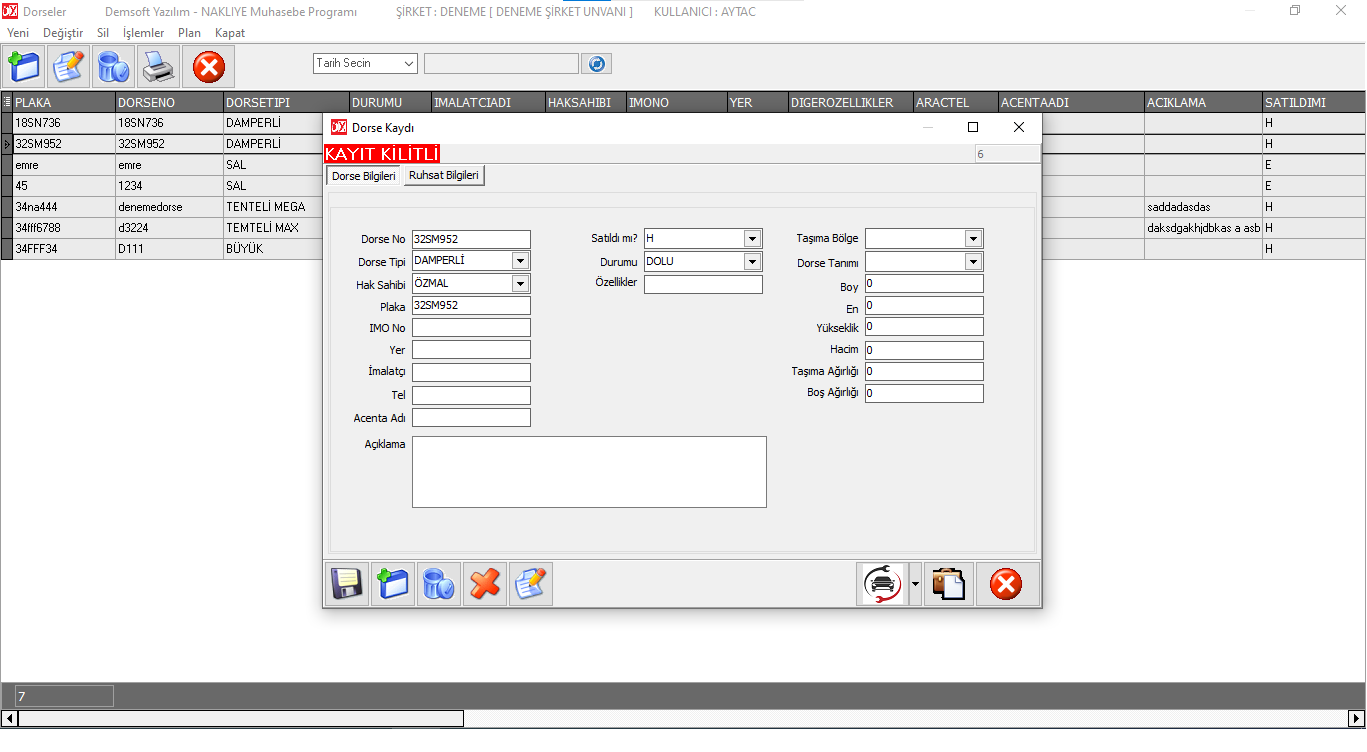The height and width of the screenshot is (752, 1367).
Task: Open the İşlemler menu
Action: click(x=143, y=33)
